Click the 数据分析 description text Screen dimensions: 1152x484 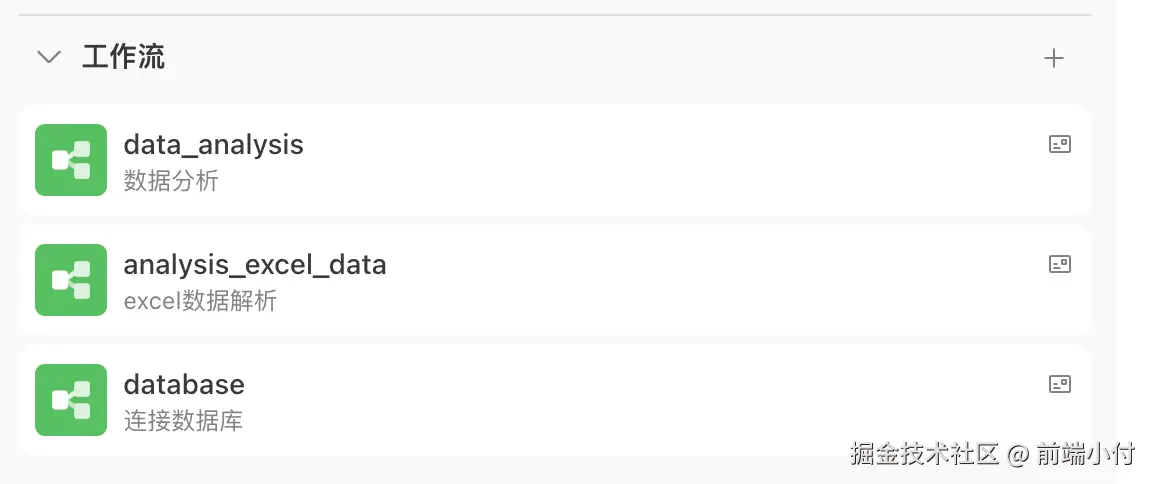[171, 181]
